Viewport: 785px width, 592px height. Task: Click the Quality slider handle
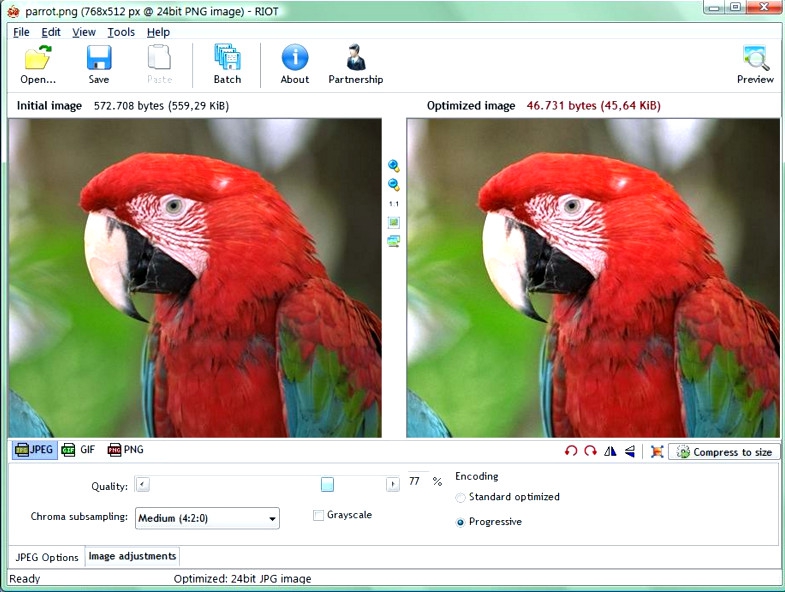coord(327,485)
